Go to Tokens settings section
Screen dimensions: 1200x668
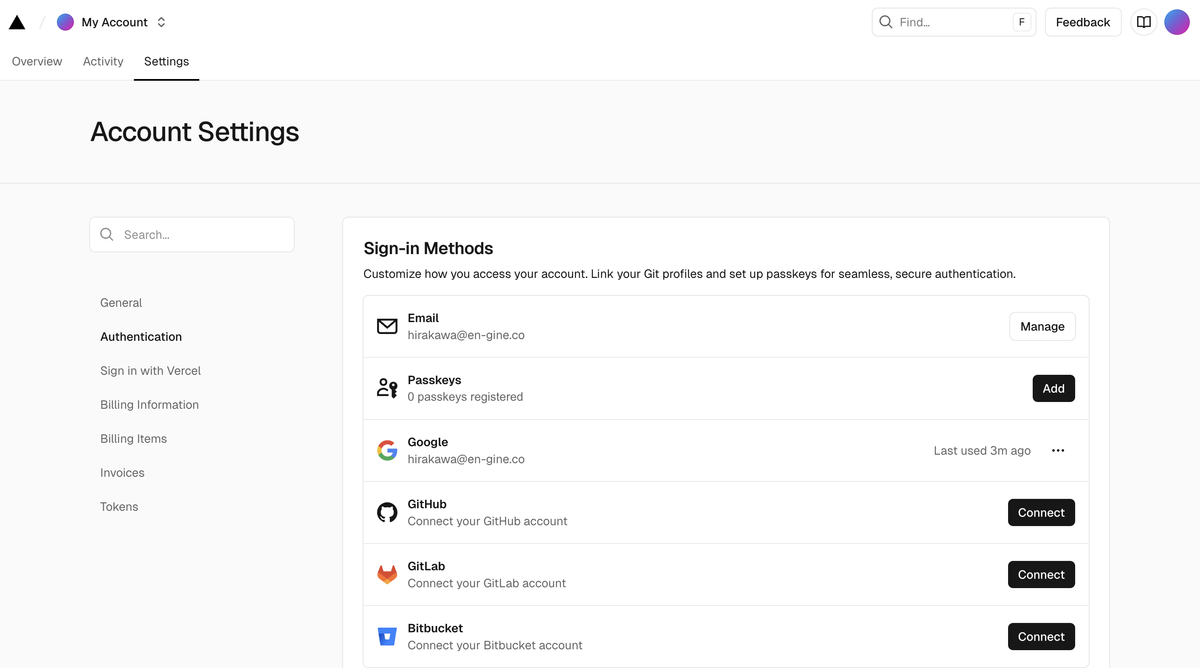click(x=119, y=507)
